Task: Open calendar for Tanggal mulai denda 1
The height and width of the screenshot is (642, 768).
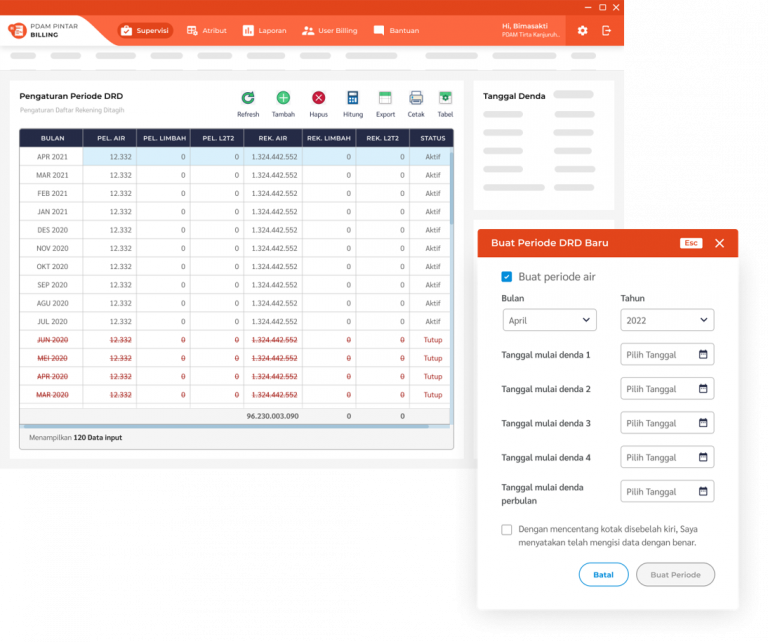Action: click(703, 355)
